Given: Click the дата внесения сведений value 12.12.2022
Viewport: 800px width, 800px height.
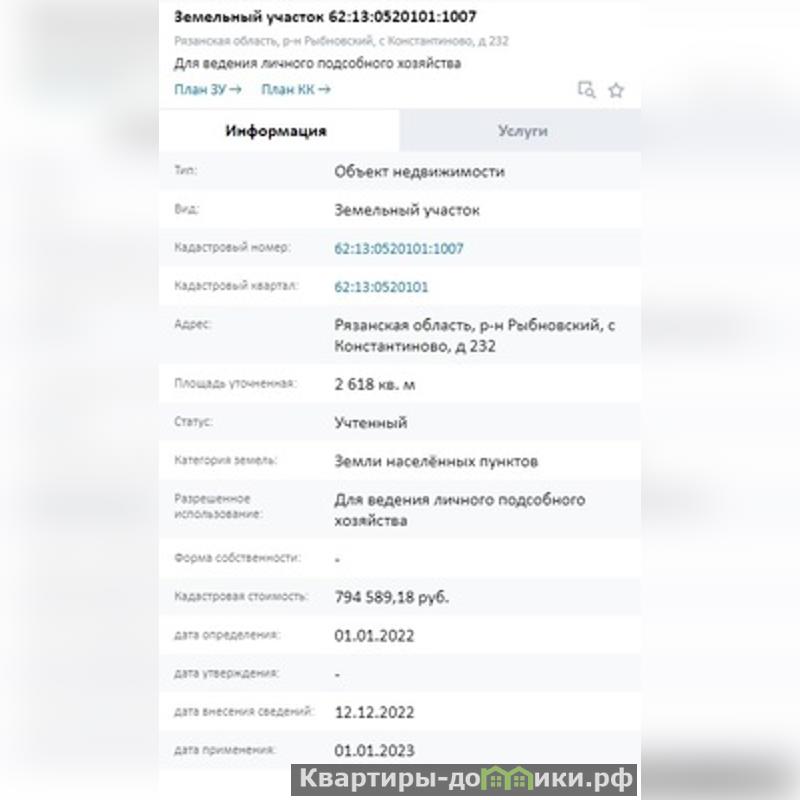Looking at the screenshot, I should click(374, 713).
